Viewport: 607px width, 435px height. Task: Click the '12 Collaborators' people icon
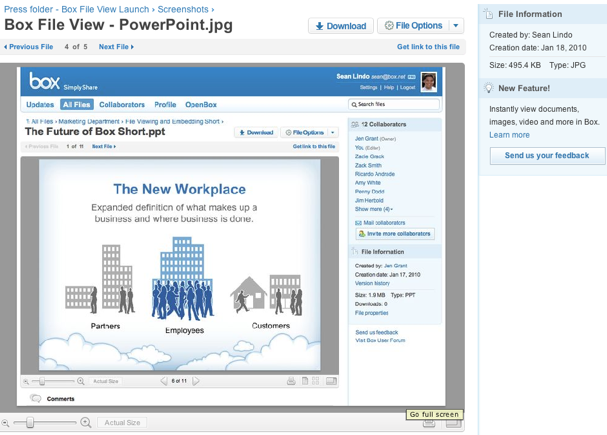pyautogui.click(x=355, y=125)
